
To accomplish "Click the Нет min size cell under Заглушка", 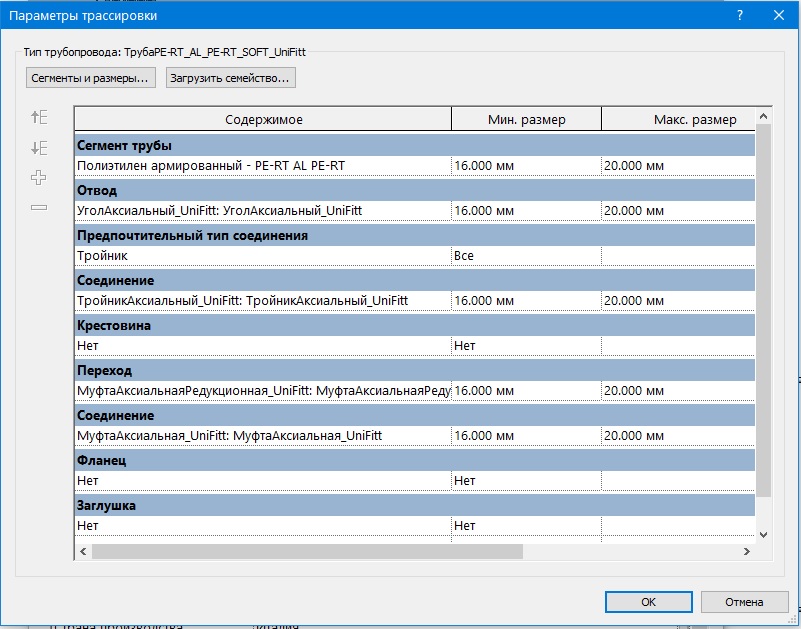I will click(527, 526).
